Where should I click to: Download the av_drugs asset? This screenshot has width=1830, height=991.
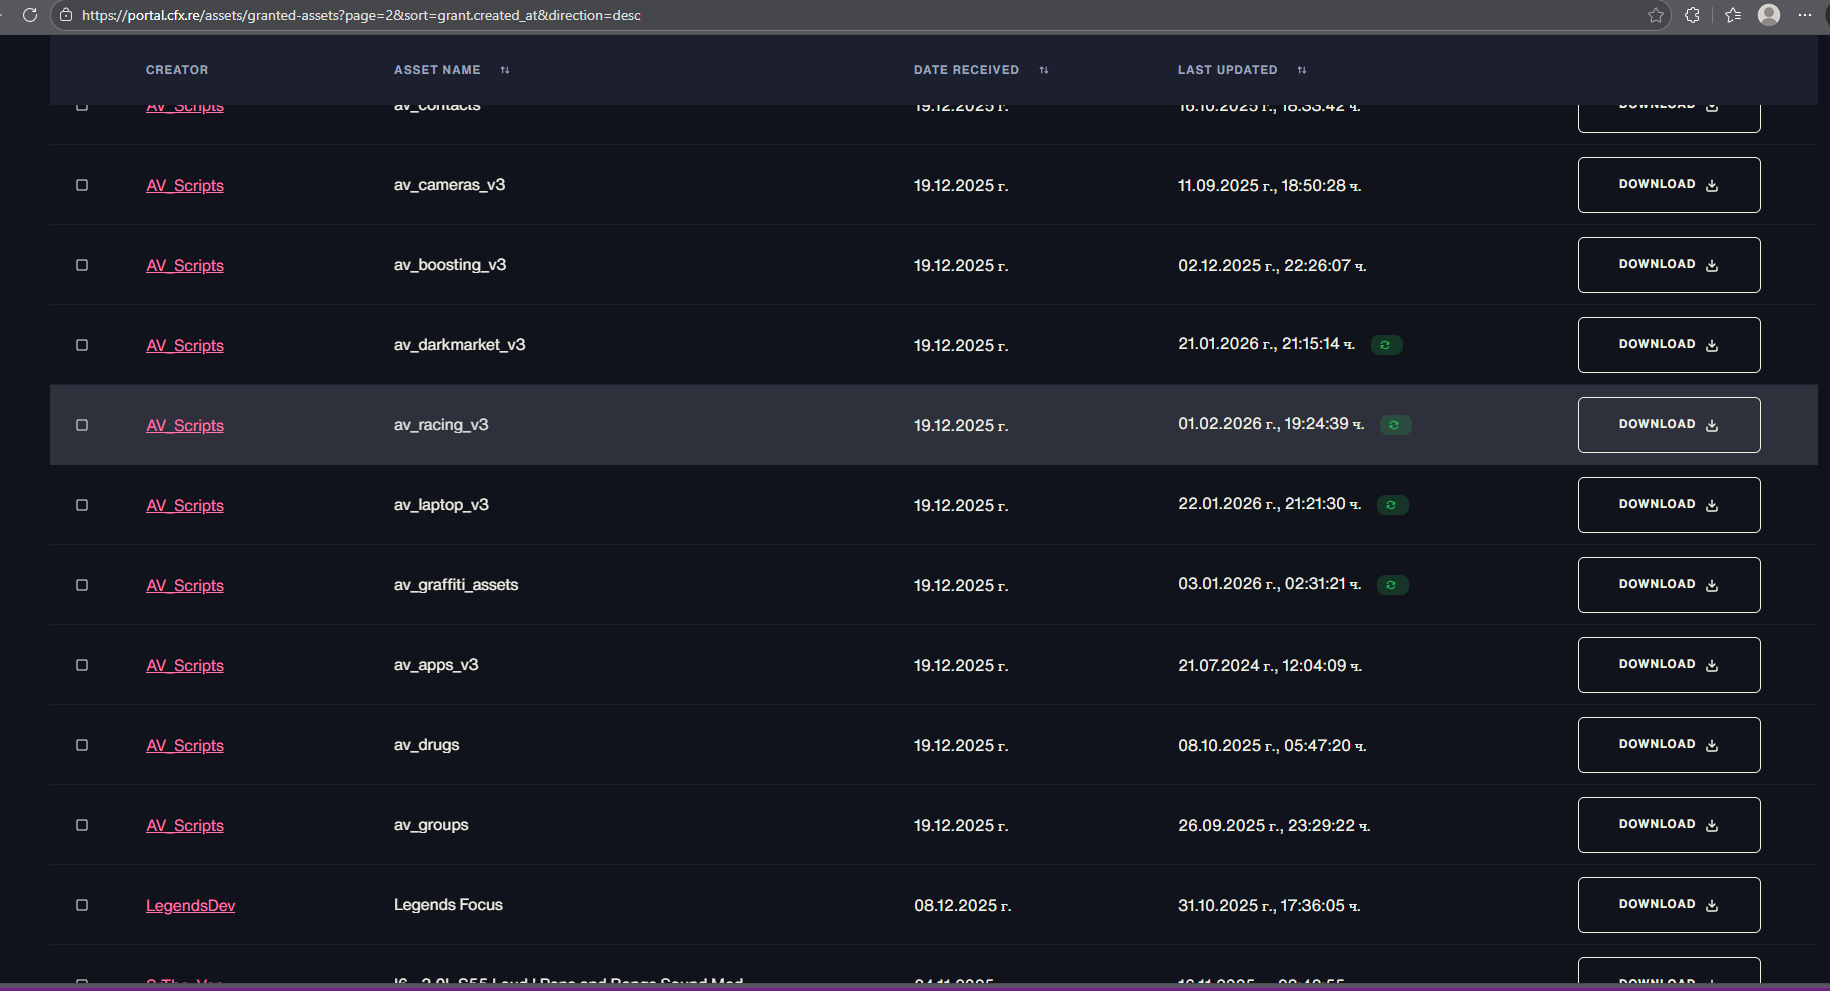point(1669,745)
